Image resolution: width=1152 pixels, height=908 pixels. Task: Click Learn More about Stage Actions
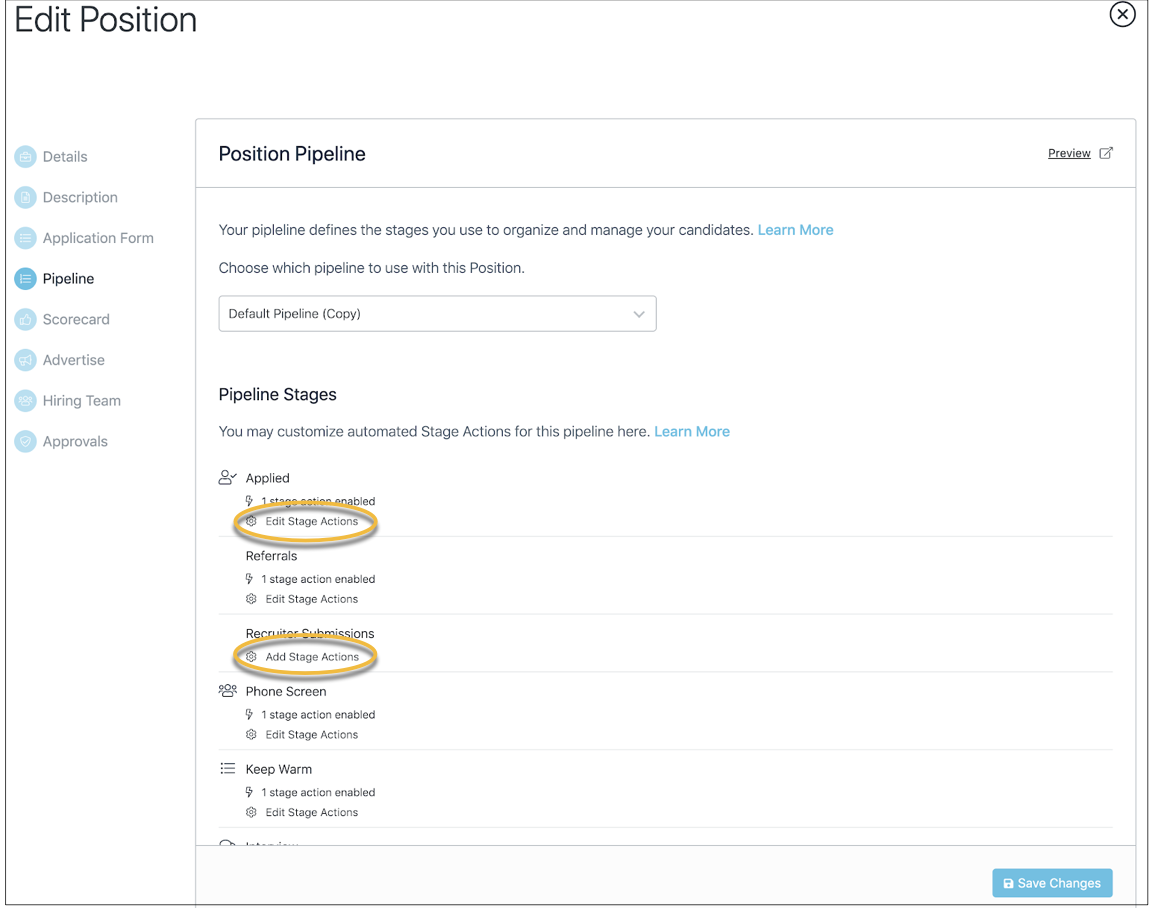click(x=691, y=431)
